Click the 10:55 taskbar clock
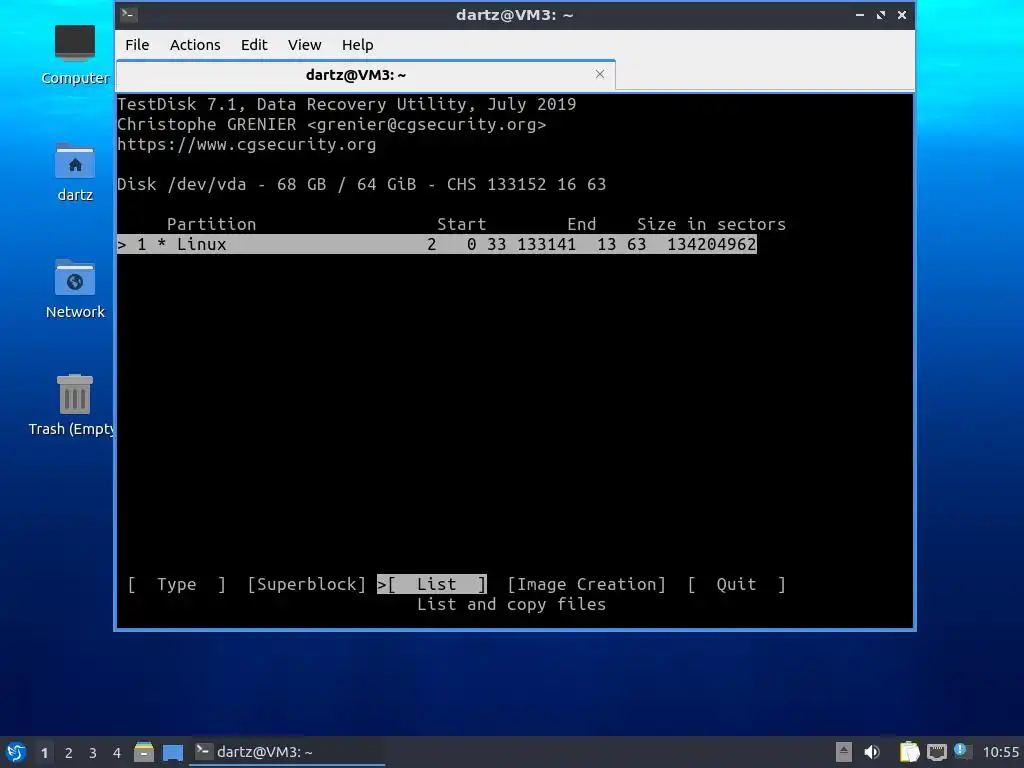This screenshot has height=768, width=1024. (x=1000, y=752)
